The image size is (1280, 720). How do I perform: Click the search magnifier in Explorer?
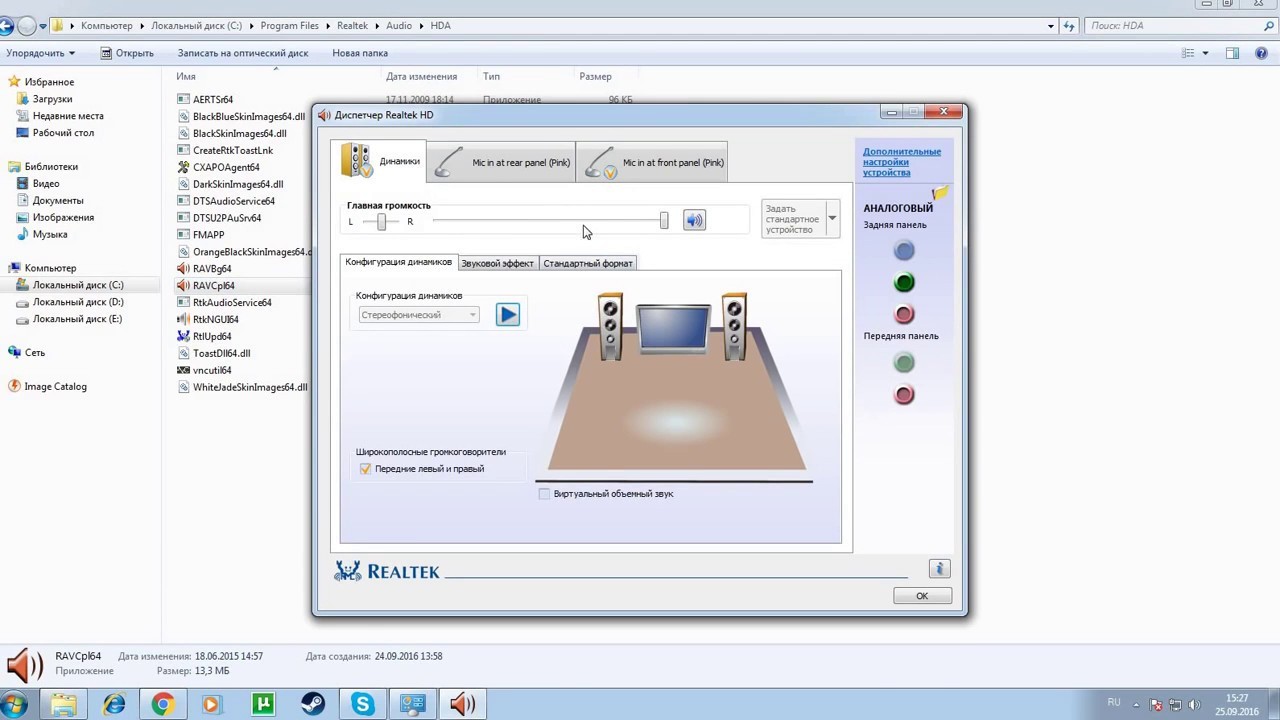pyautogui.click(x=1267, y=25)
